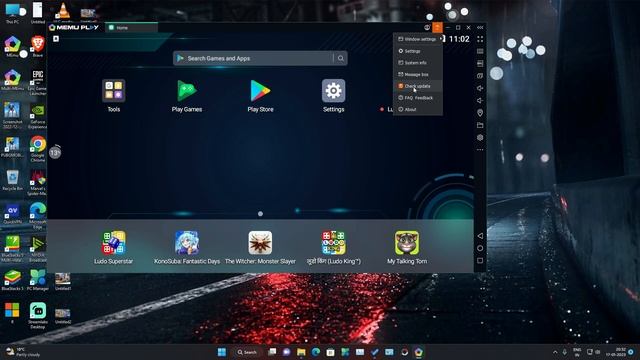Select About in the menu
The height and width of the screenshot is (360, 640).
pos(418,109)
